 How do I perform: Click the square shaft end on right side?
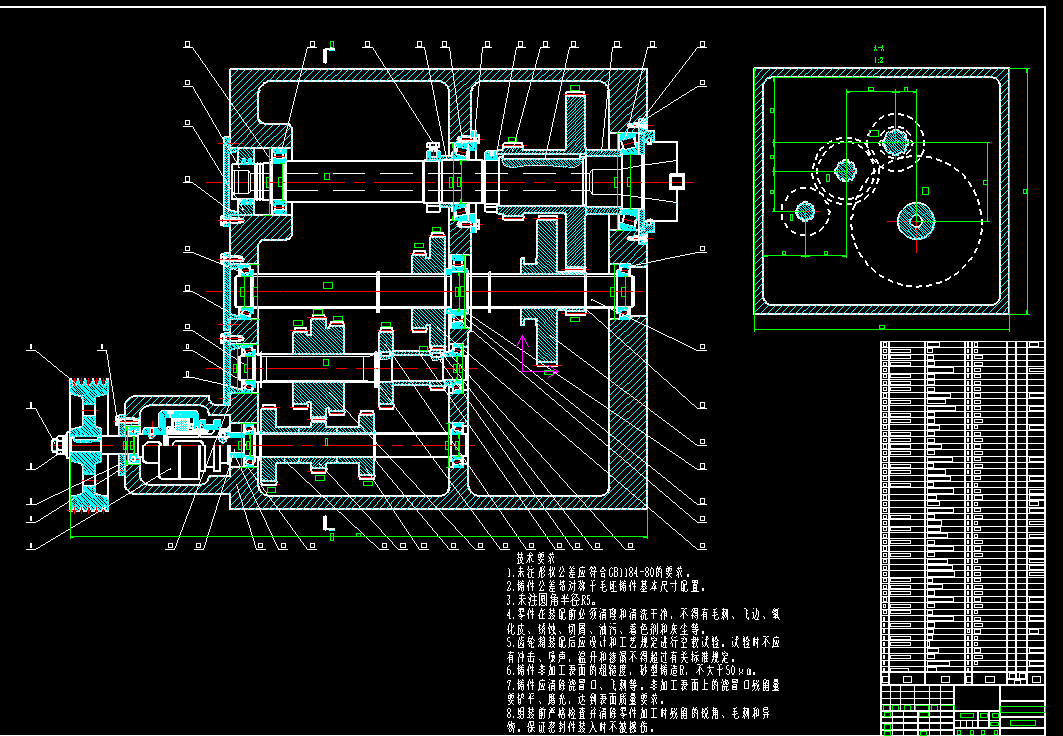coord(676,181)
